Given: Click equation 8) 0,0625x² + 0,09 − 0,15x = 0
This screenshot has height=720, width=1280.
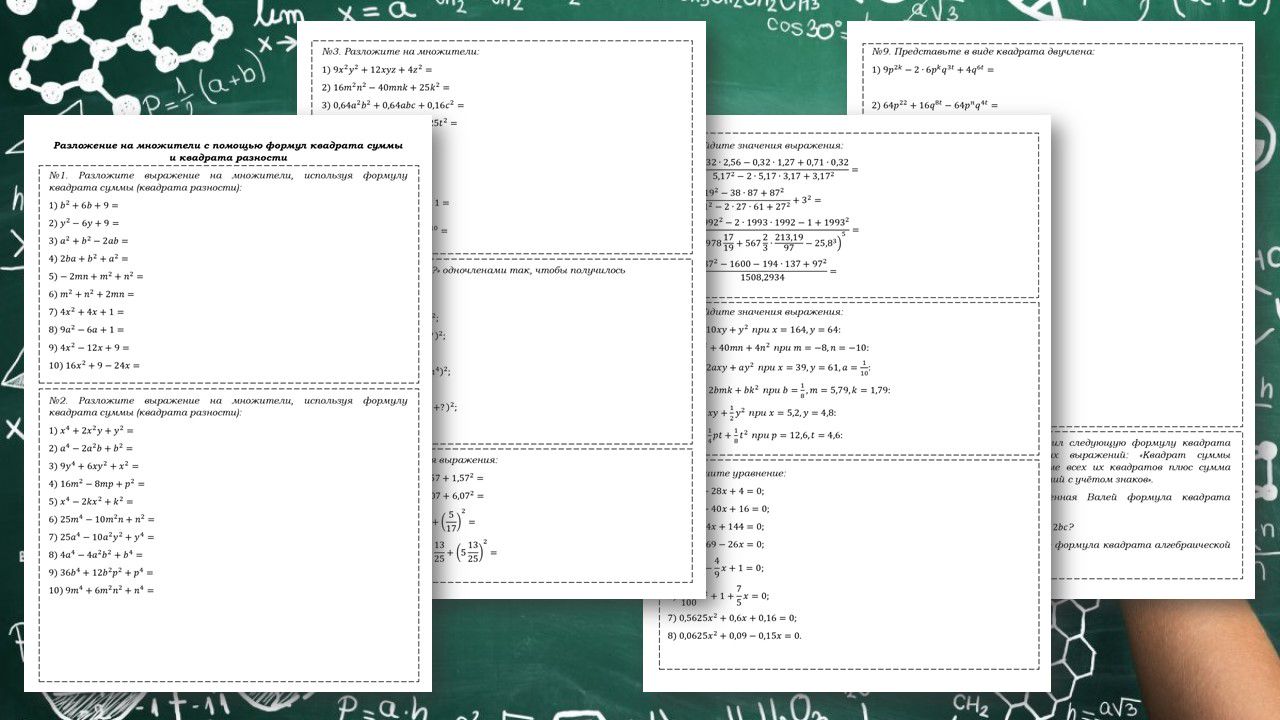Looking at the screenshot, I should 734,635.
